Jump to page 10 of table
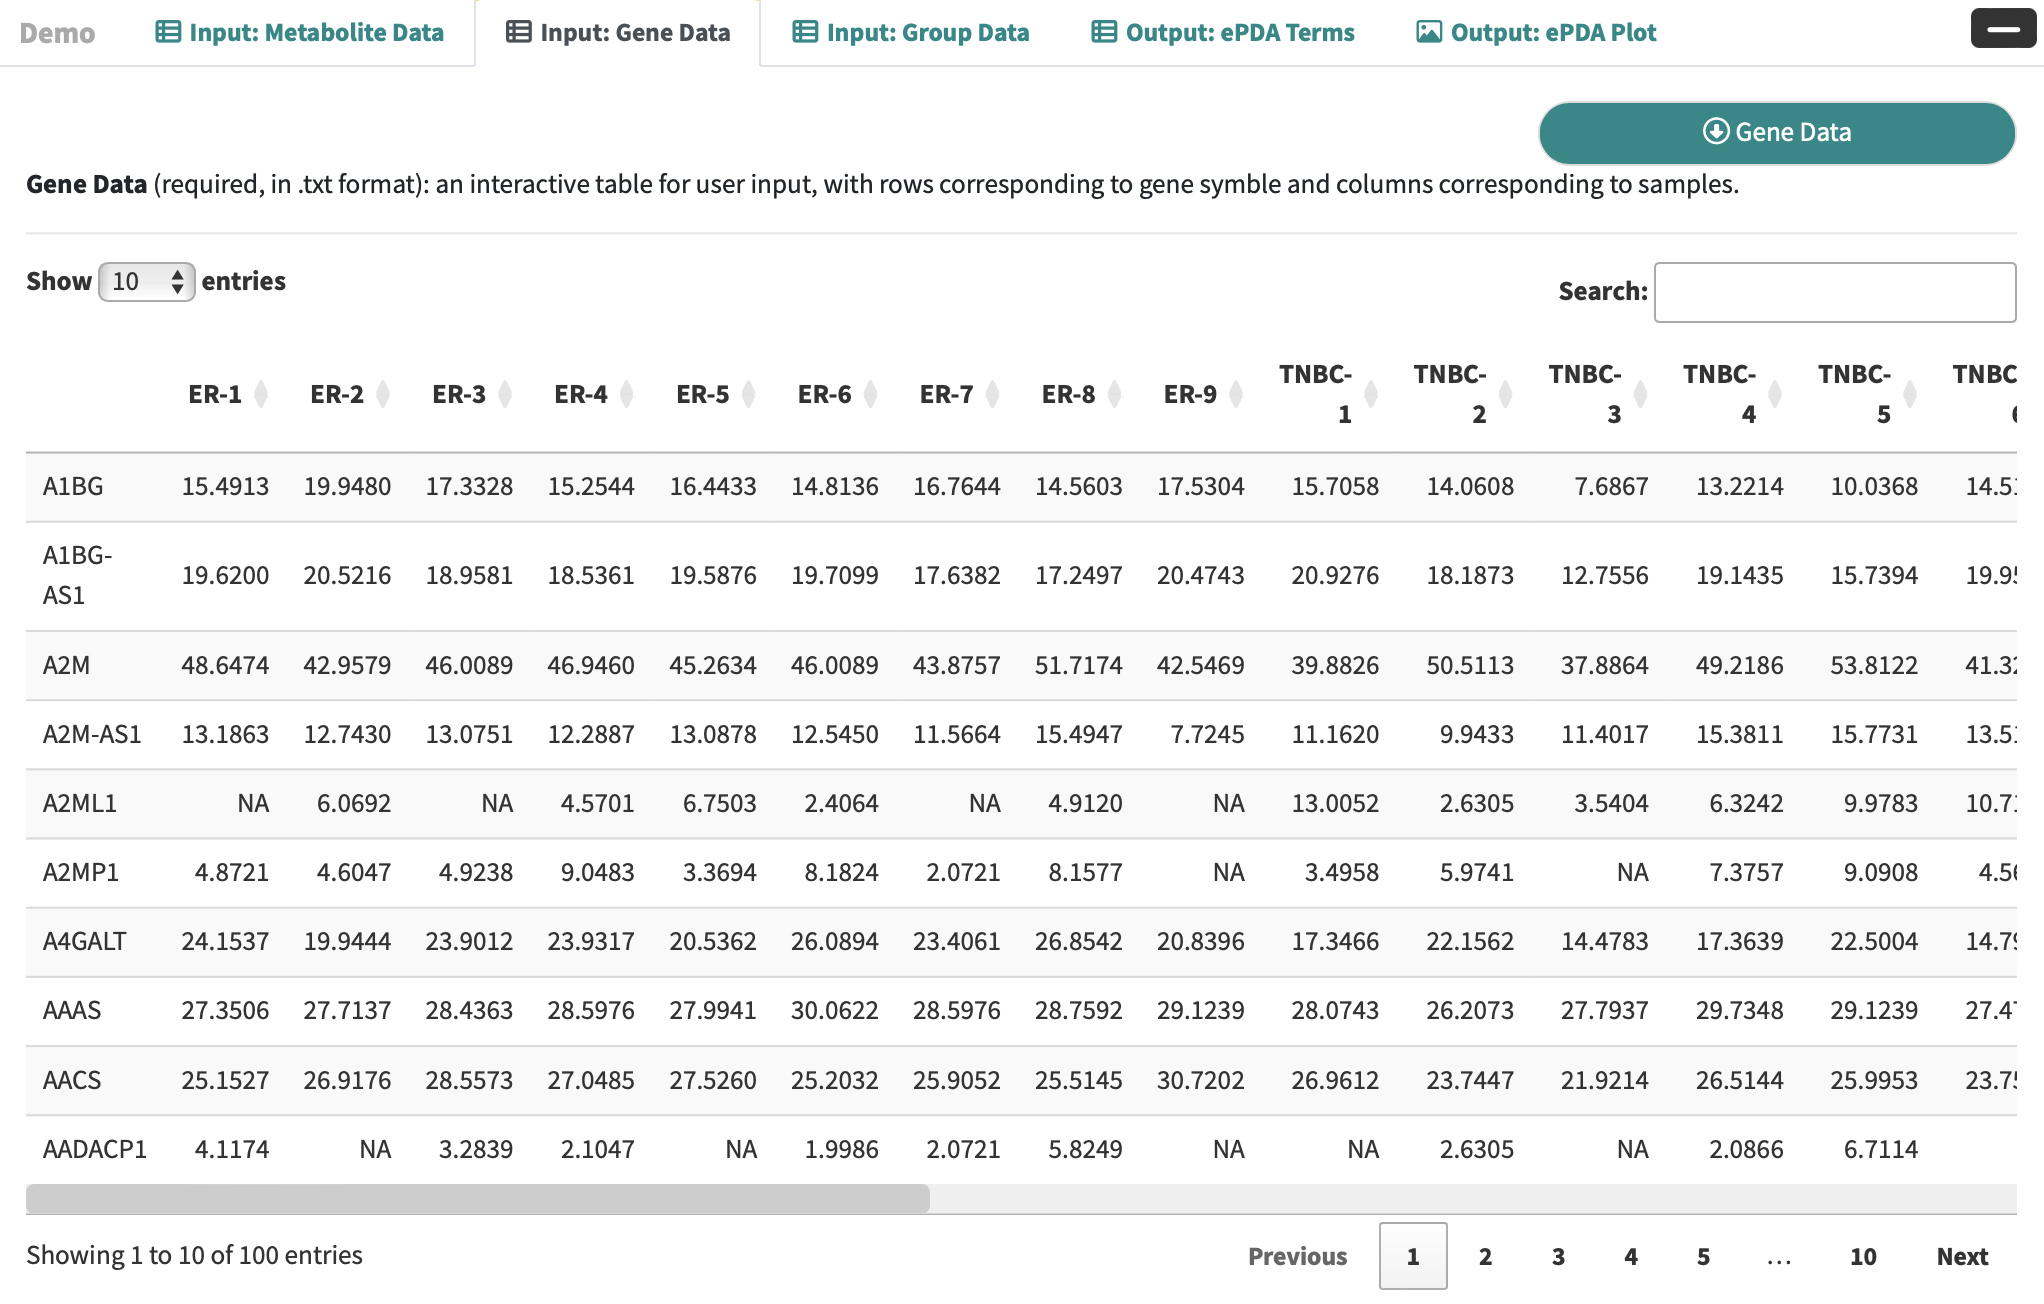The image size is (2044, 1304). pos(1862,1257)
